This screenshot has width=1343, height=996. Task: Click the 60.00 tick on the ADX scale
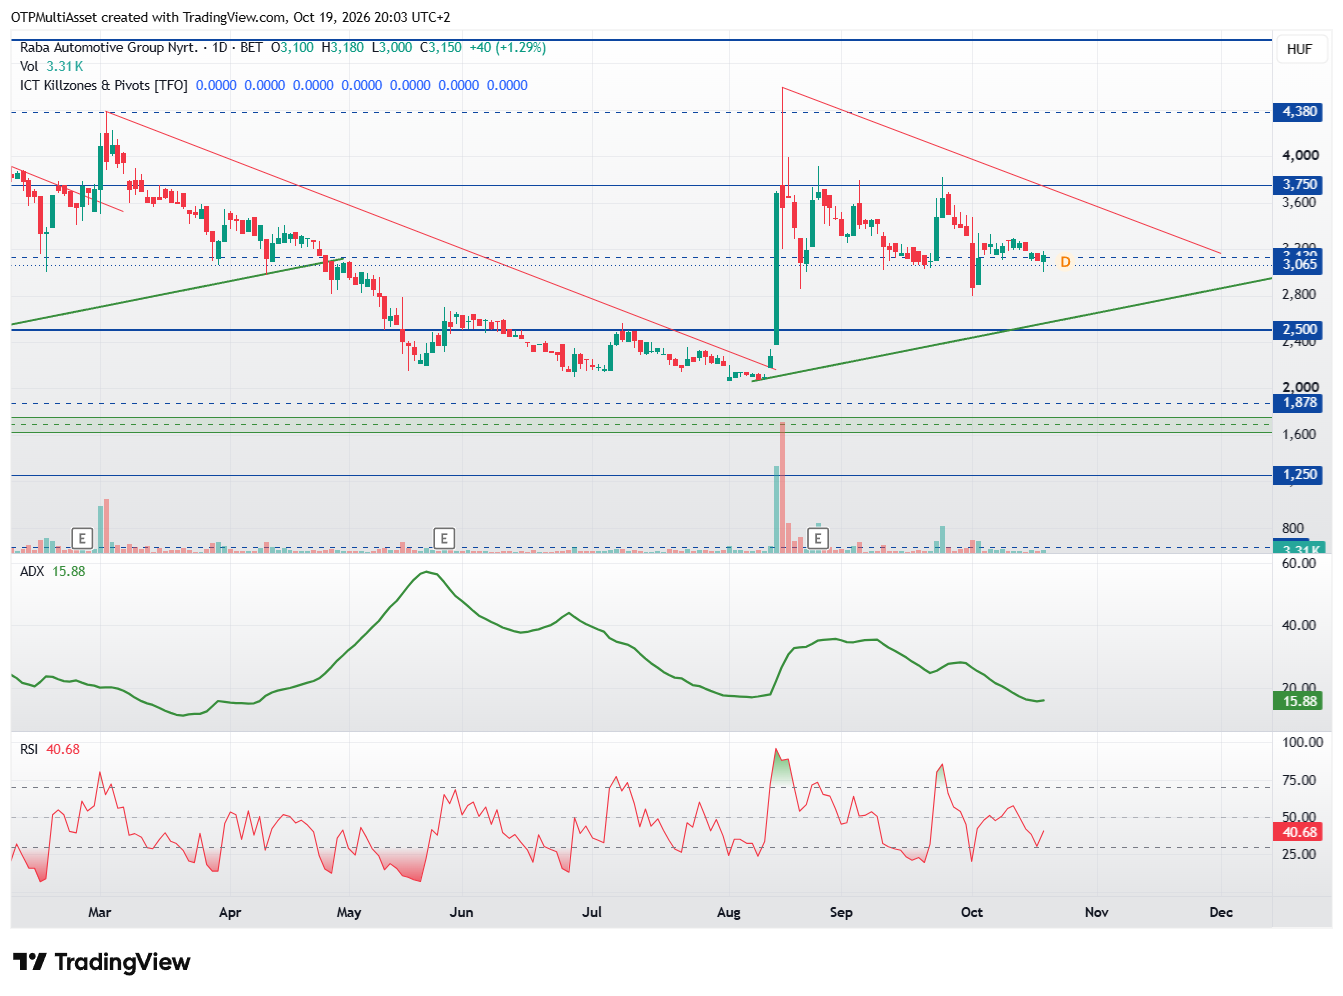point(1300,563)
